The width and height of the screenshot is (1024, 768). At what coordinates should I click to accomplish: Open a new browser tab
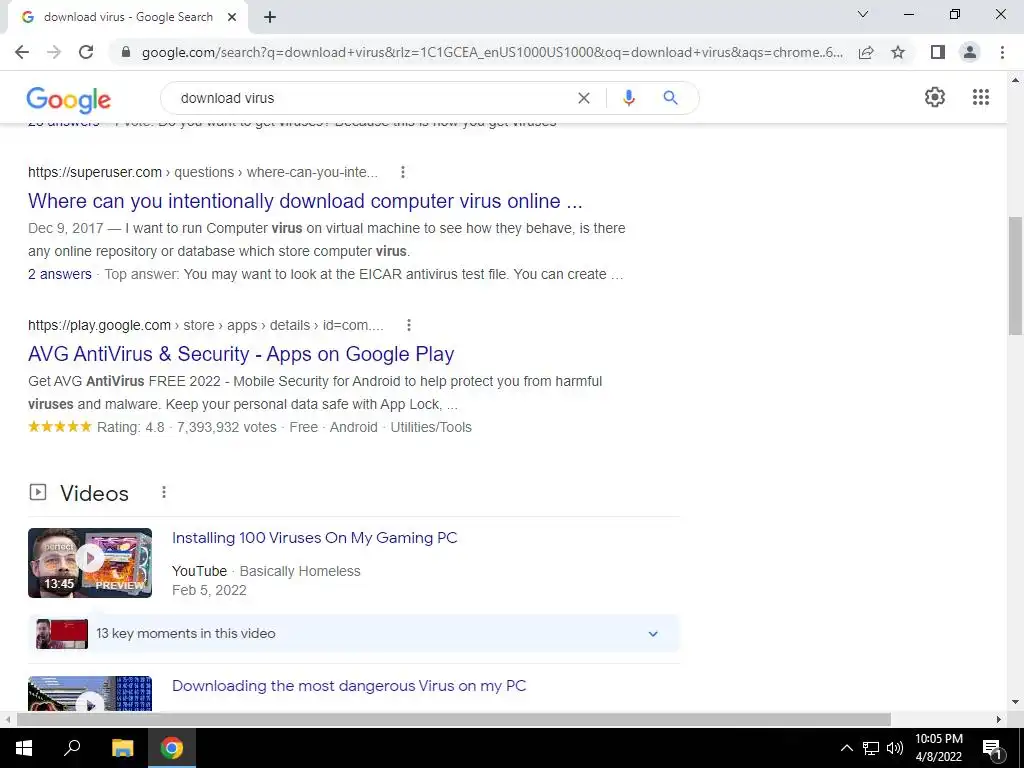(x=270, y=18)
